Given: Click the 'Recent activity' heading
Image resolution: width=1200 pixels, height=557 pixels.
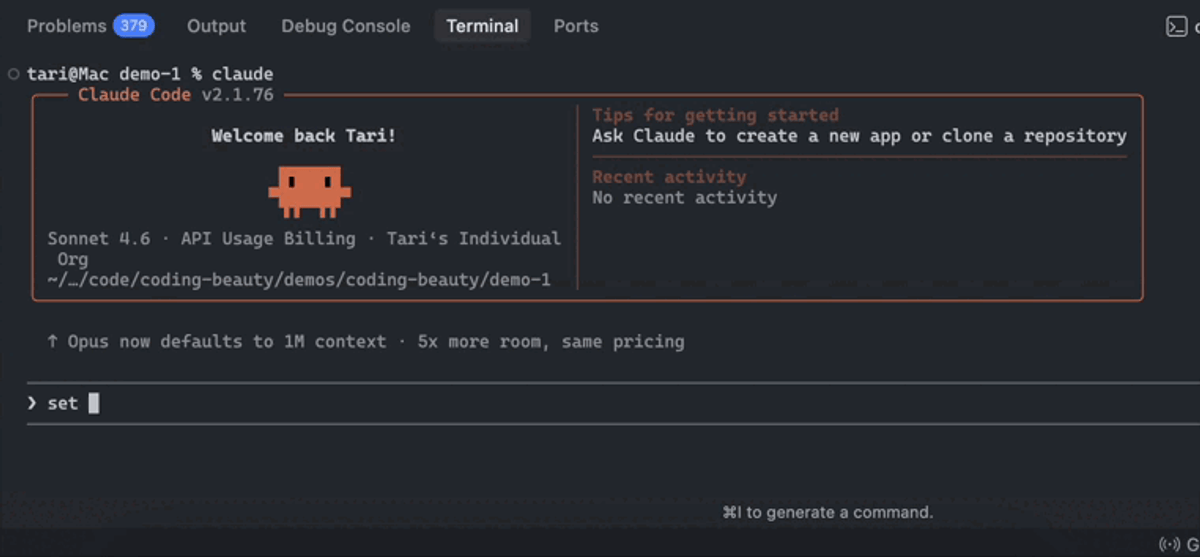Looking at the screenshot, I should (669, 177).
